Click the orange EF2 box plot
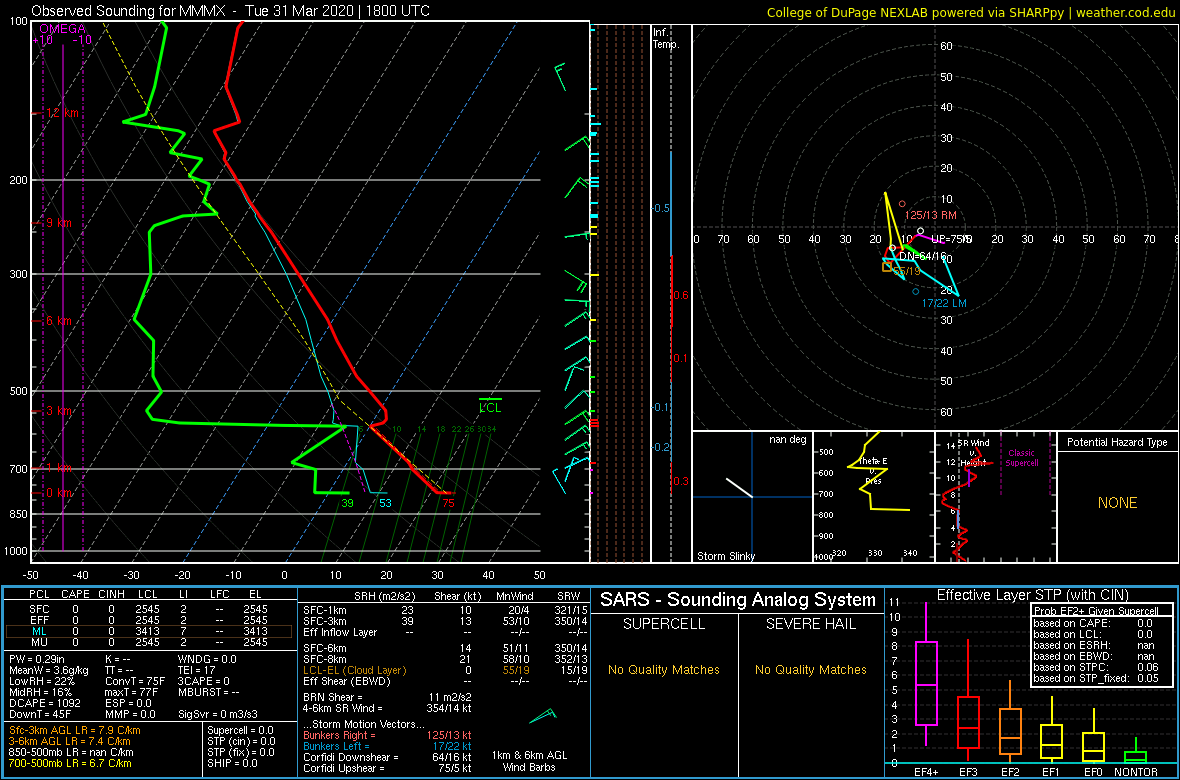 tap(1011, 723)
